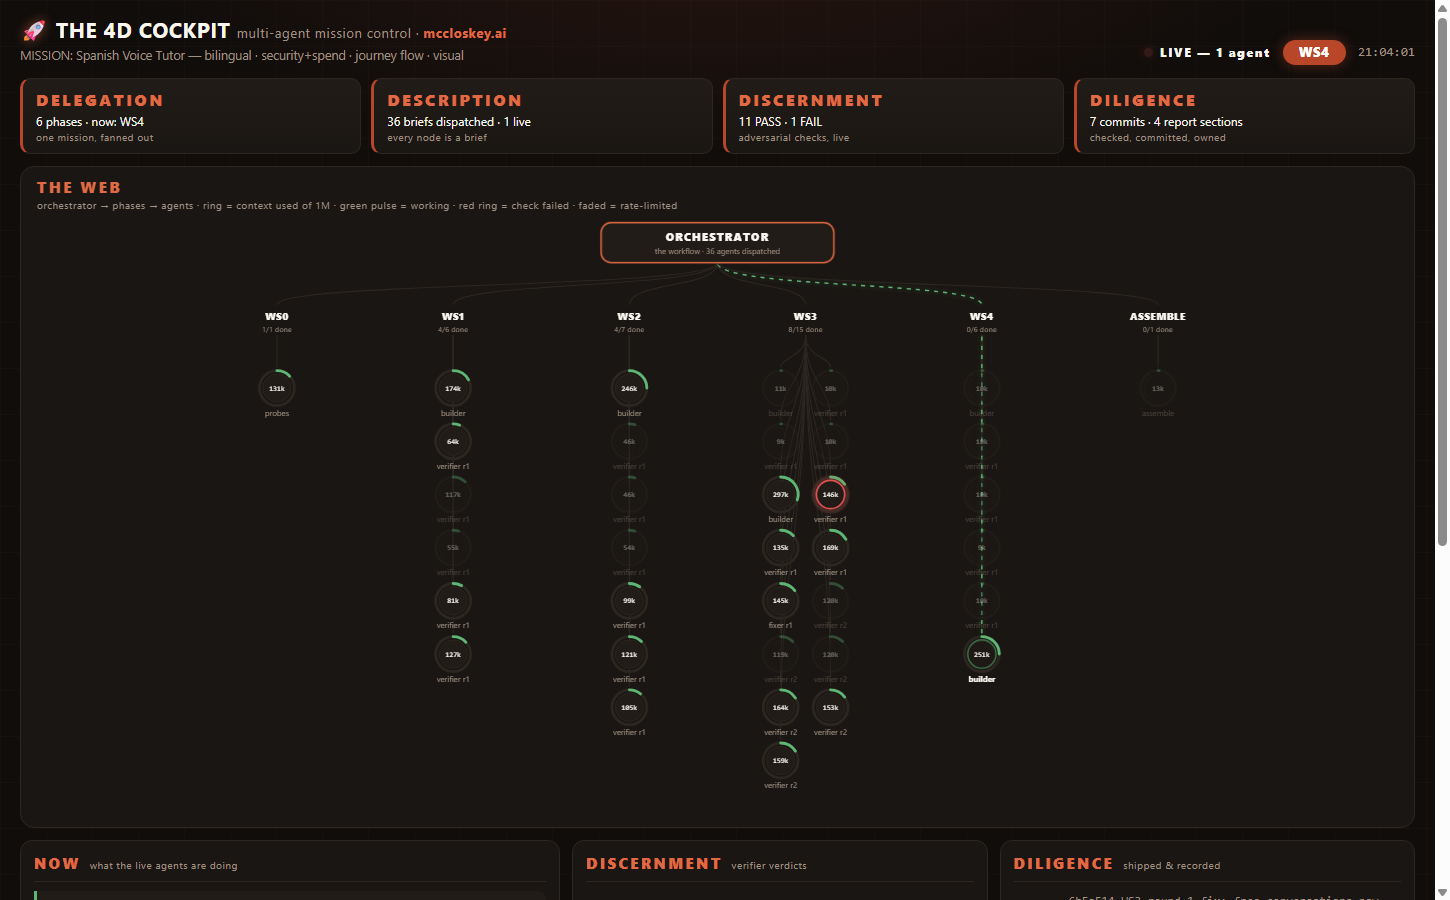1450x900 pixels.
Task: Select the 174k builder node under WS1
Action: point(453,388)
